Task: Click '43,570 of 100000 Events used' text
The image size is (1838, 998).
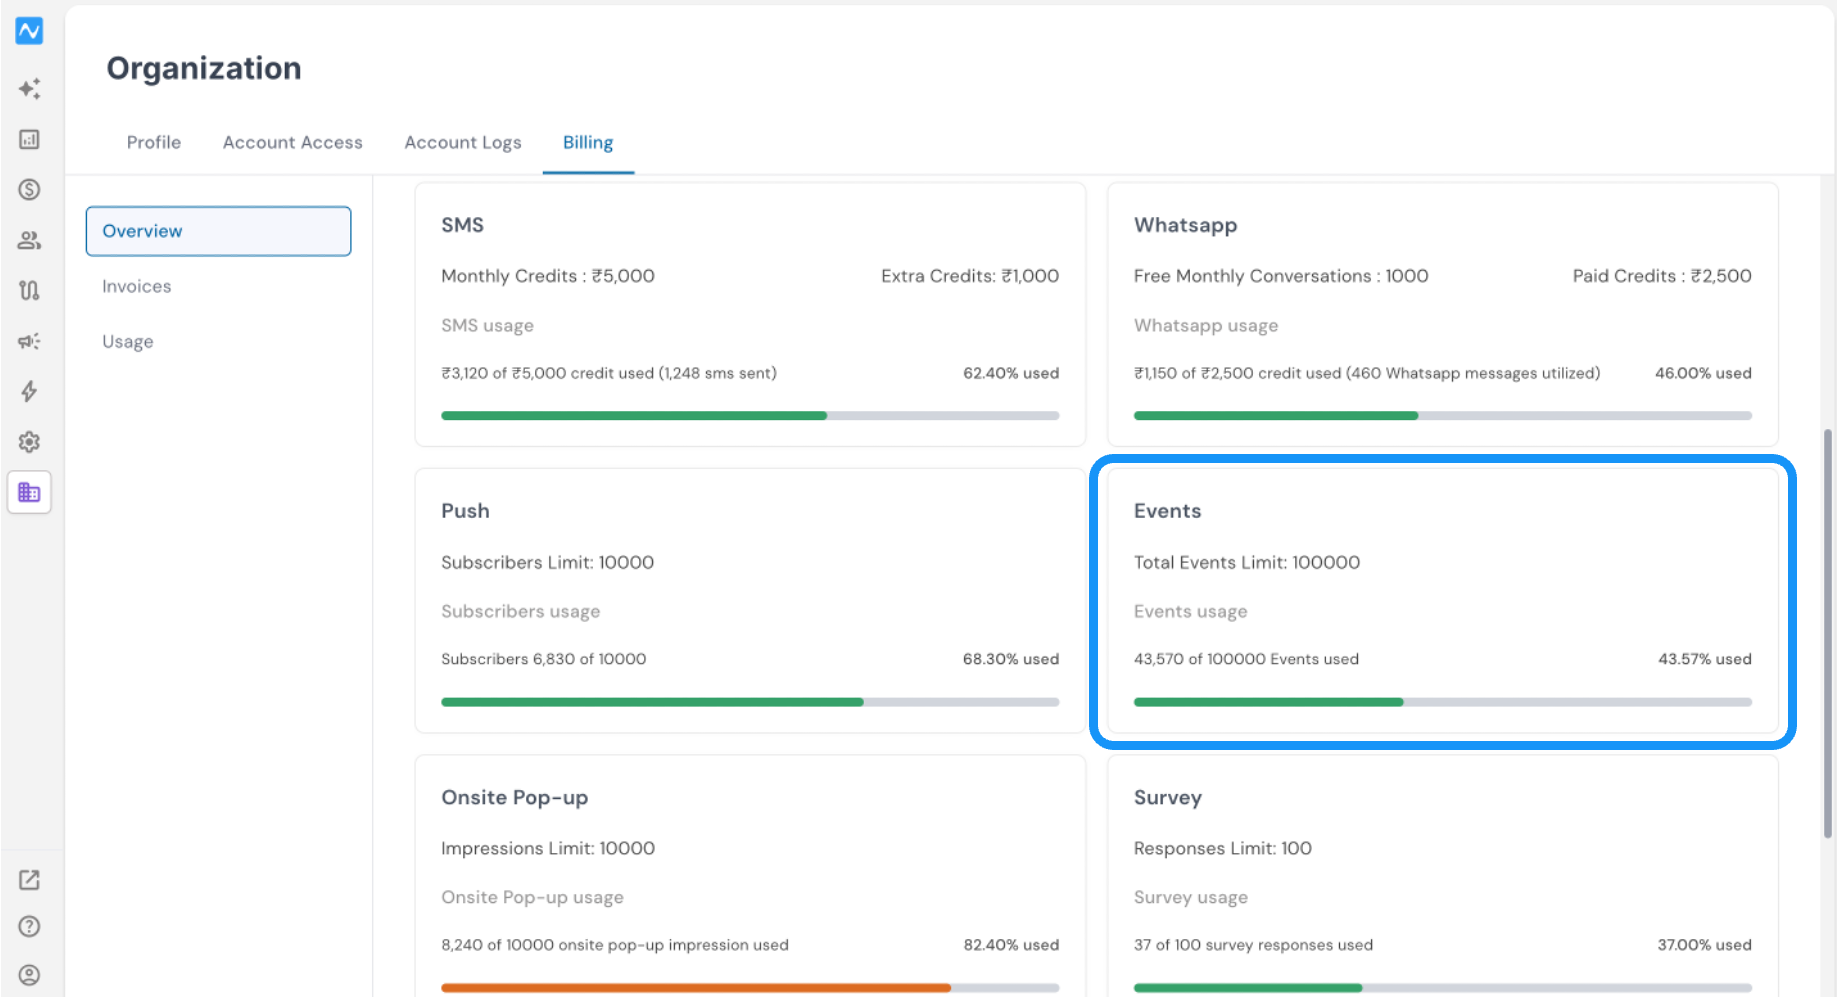Action: point(1246,659)
